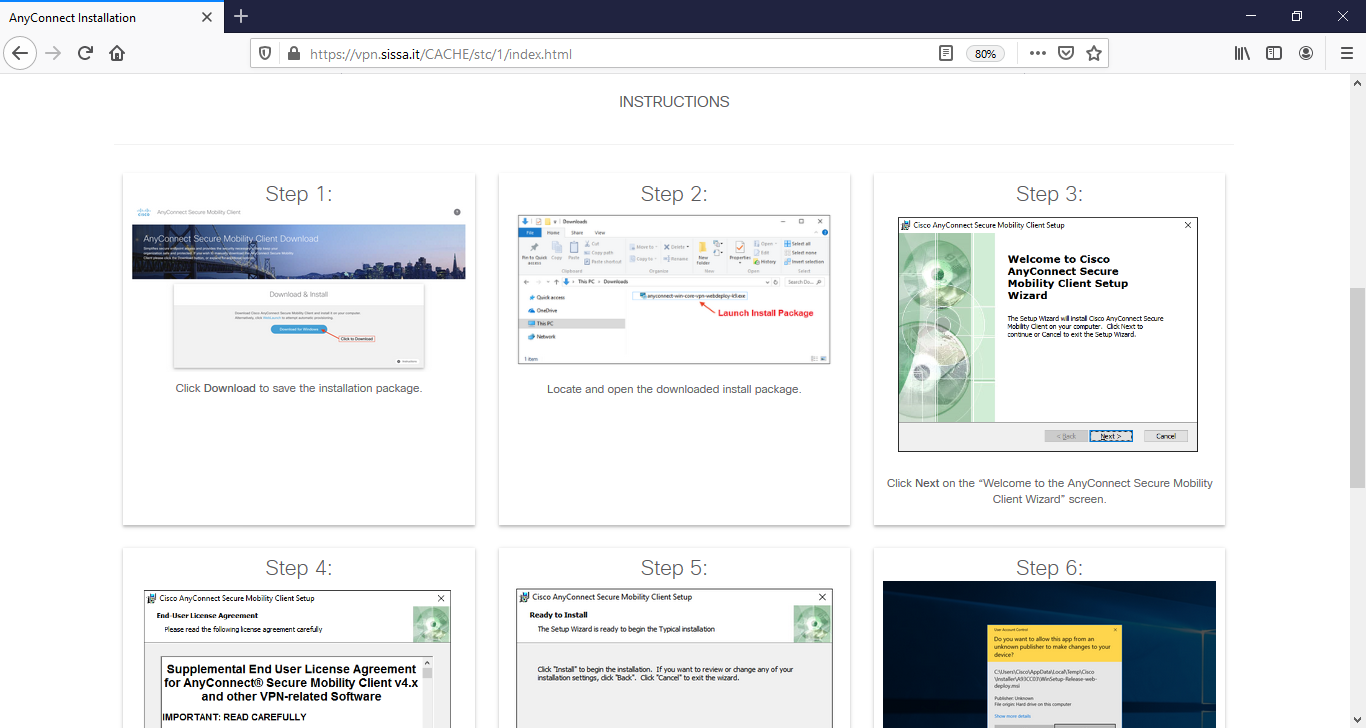Open the Firefox account icon
The image size is (1366, 728).
(1306, 54)
